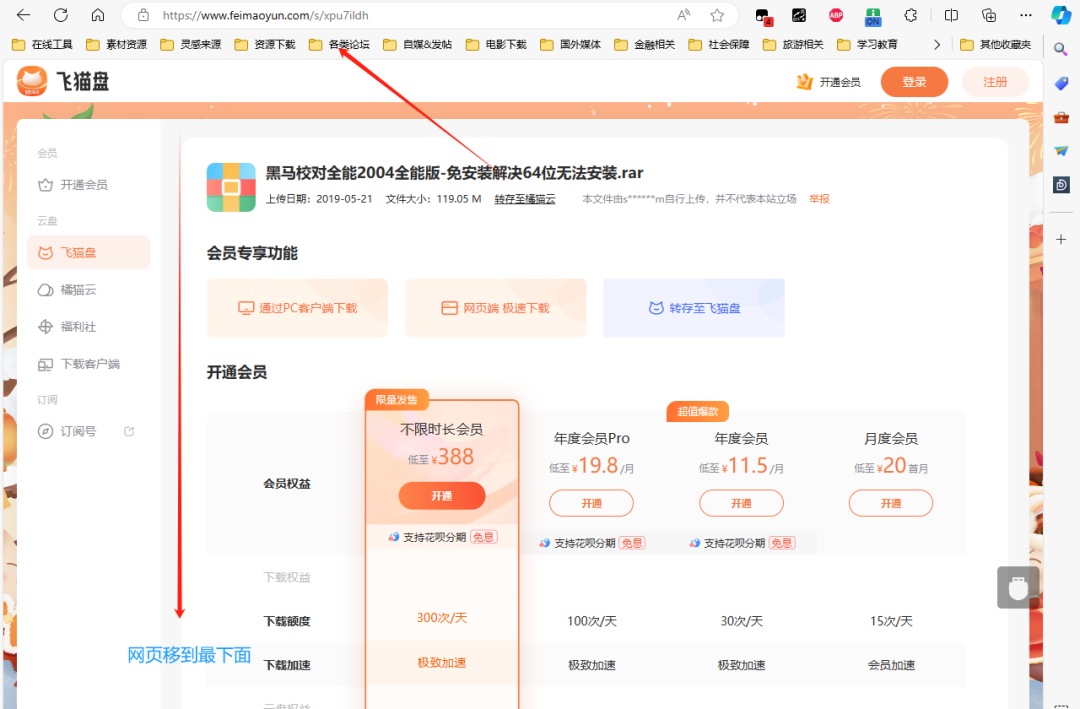Open the Collections icon in toolbar

point(988,15)
